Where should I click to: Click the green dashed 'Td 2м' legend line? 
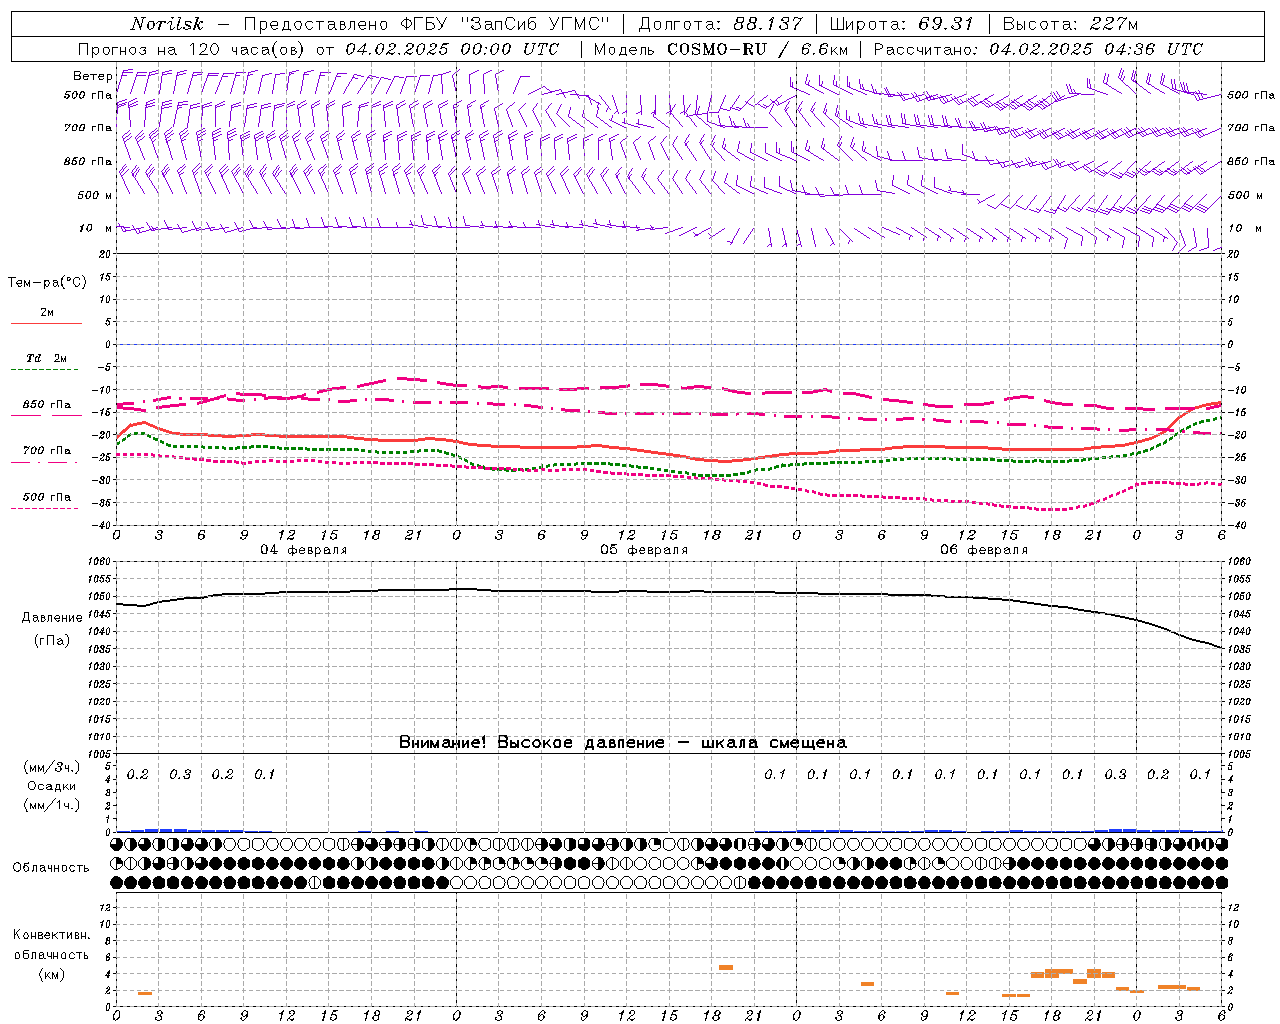[x=46, y=369]
